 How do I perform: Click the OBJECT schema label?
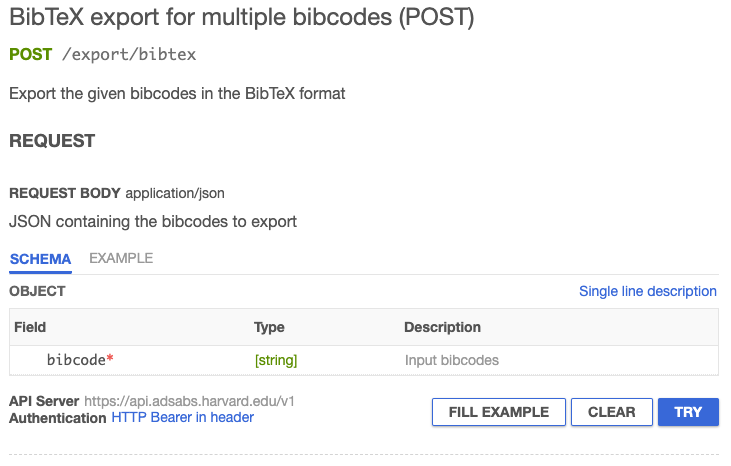[x=37, y=292]
